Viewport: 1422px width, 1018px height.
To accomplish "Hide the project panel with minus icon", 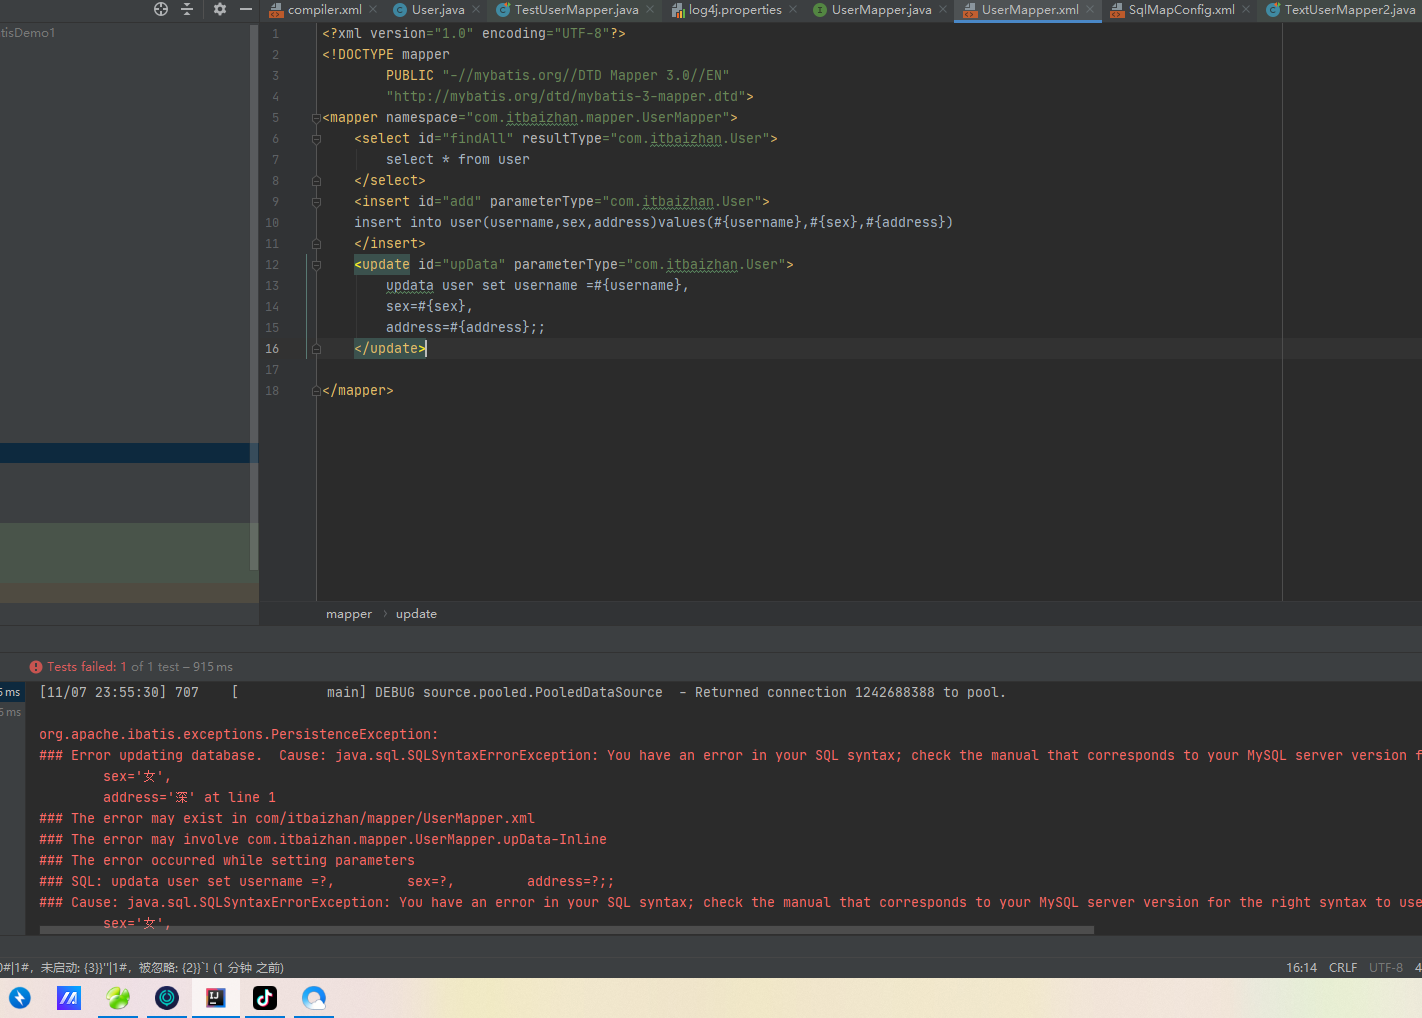I will point(246,9).
